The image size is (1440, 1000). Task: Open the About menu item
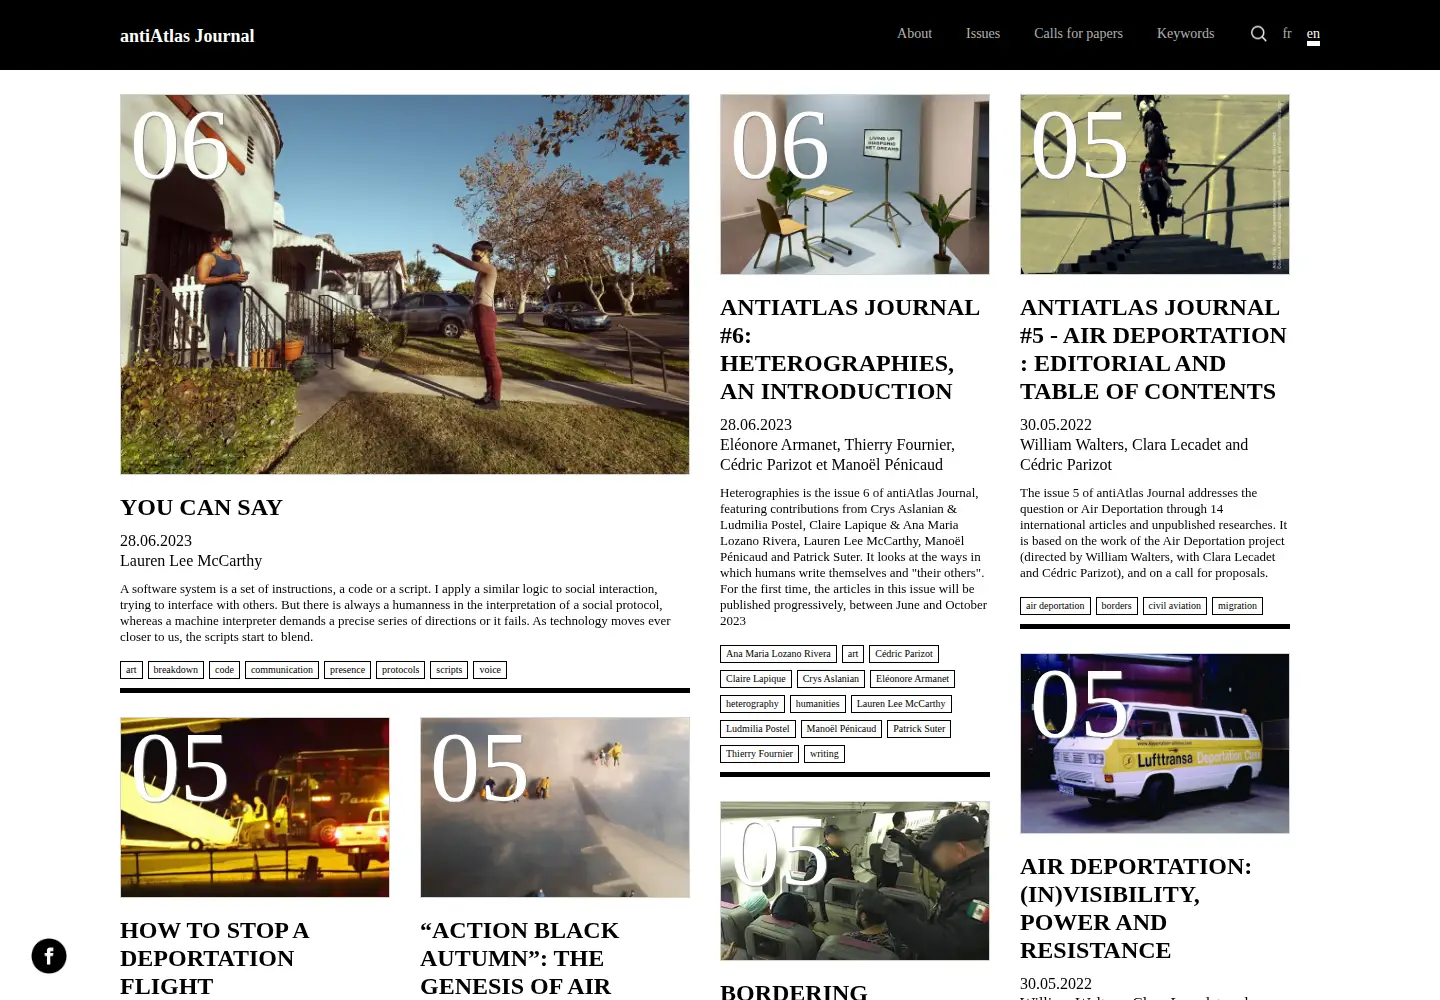[x=914, y=33]
